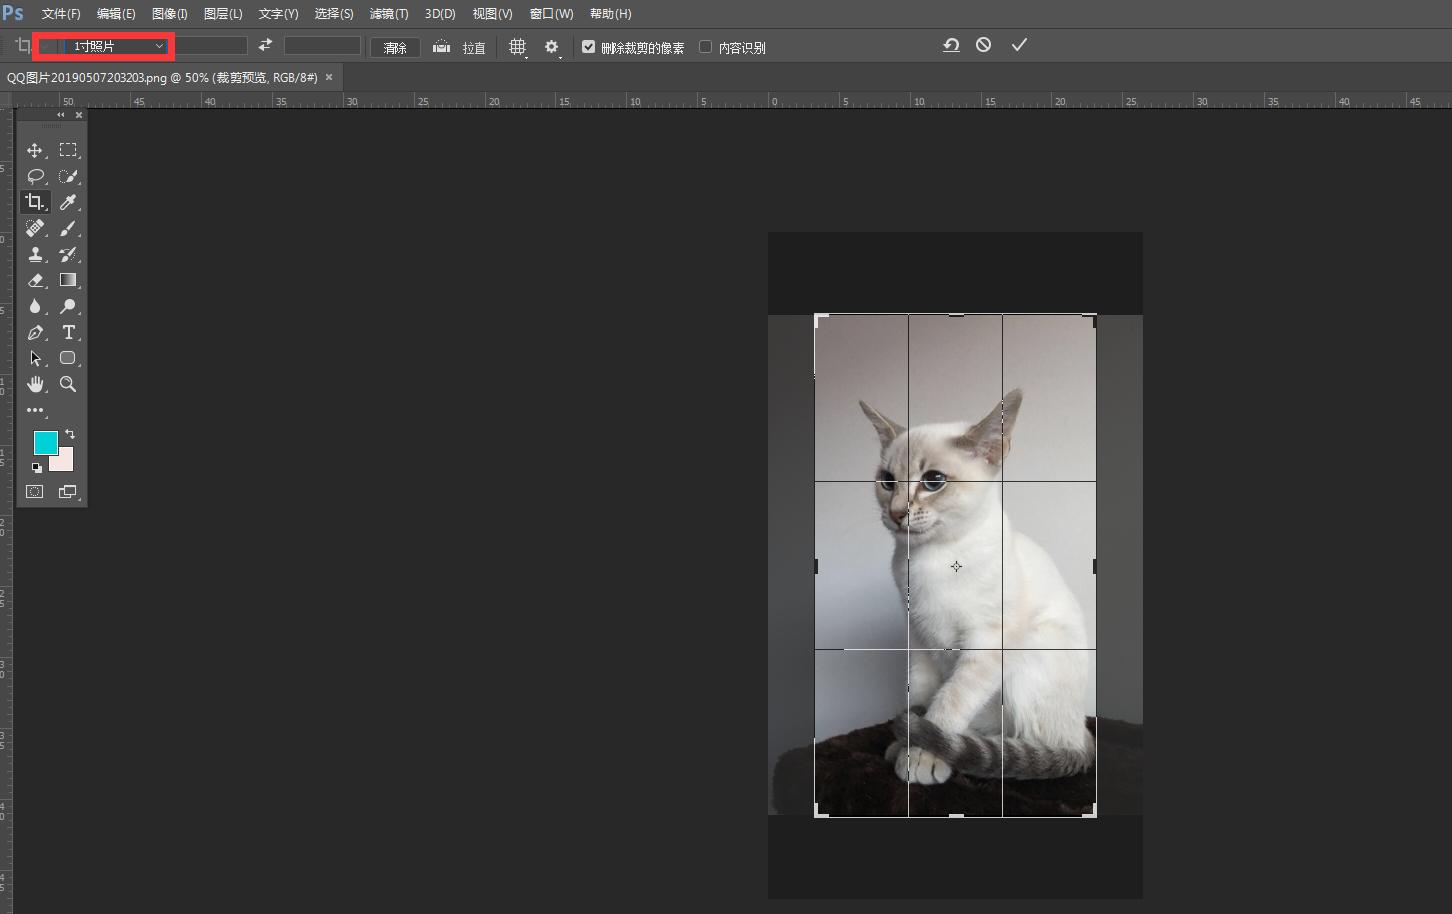Select the Eraser tool
Screen dimensions: 1452x914
click(x=35, y=280)
